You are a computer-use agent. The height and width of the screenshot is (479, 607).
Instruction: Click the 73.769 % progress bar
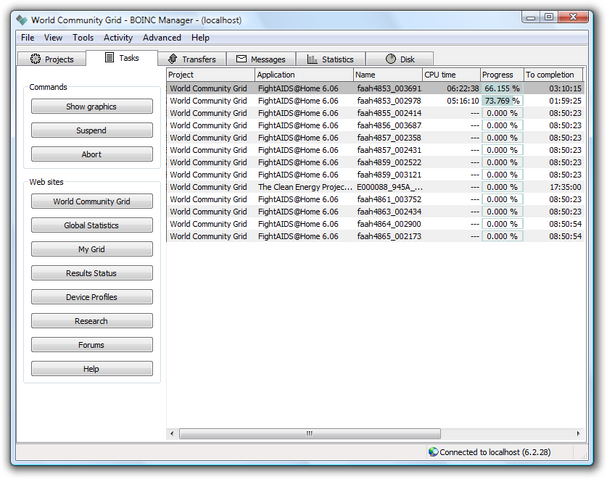point(502,101)
